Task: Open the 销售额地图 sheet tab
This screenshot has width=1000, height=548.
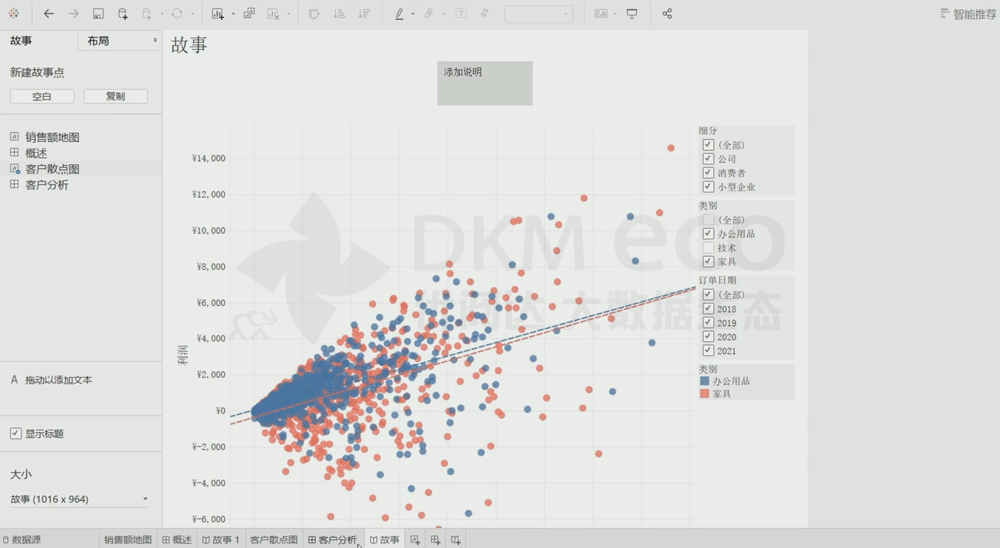Action: coord(127,540)
